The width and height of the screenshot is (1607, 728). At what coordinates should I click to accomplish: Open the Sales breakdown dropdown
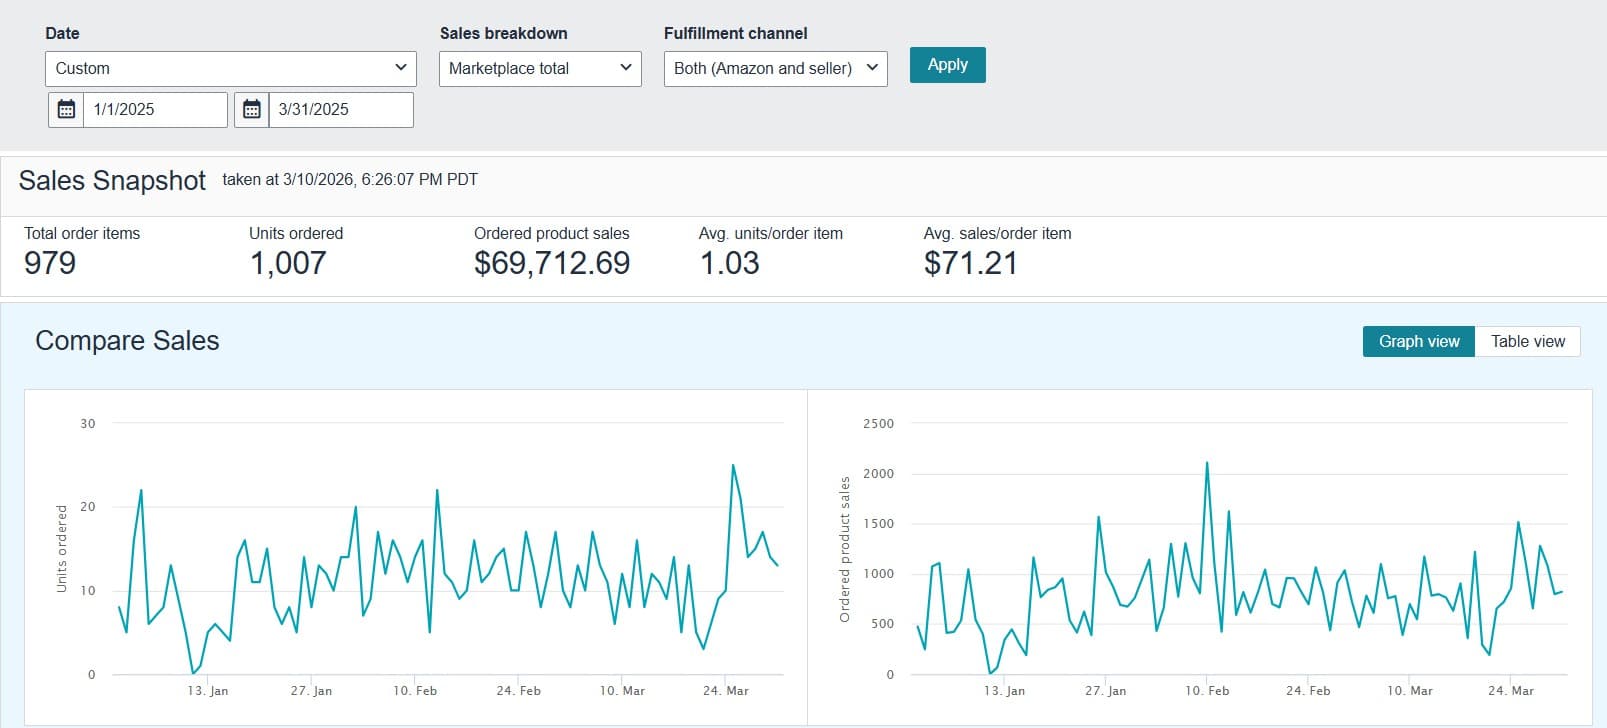540,68
